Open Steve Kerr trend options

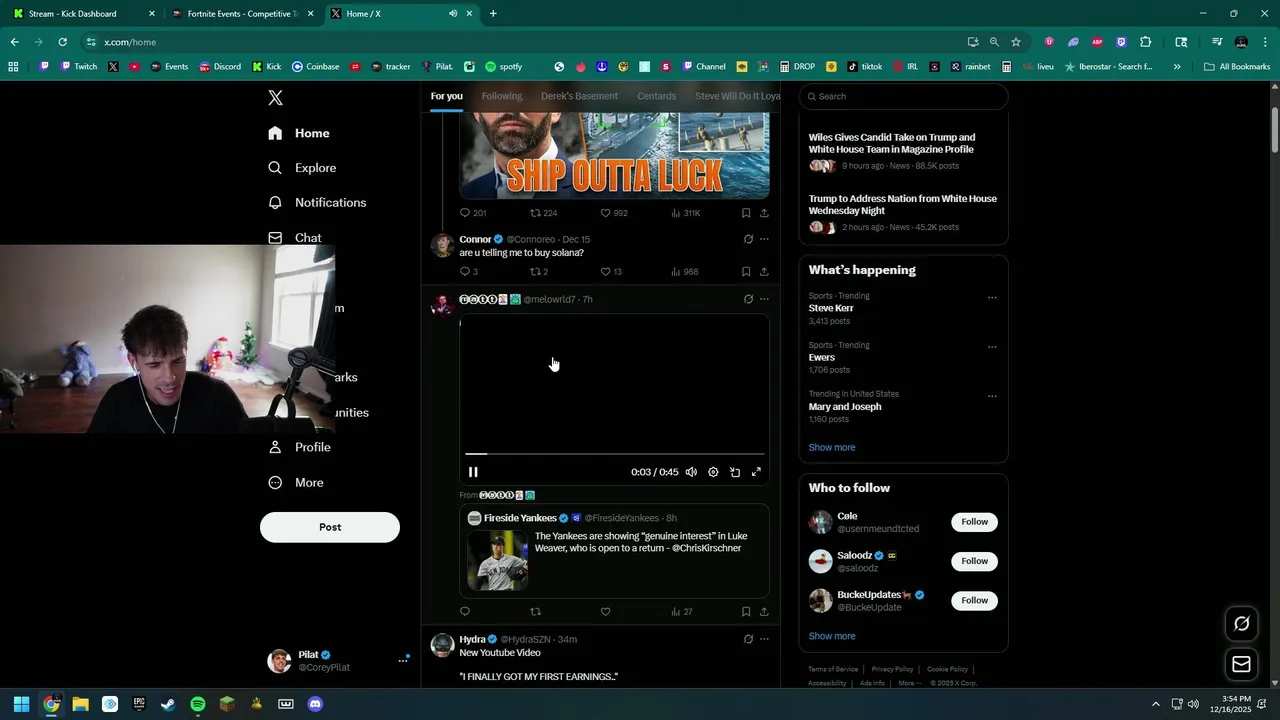pos(992,297)
